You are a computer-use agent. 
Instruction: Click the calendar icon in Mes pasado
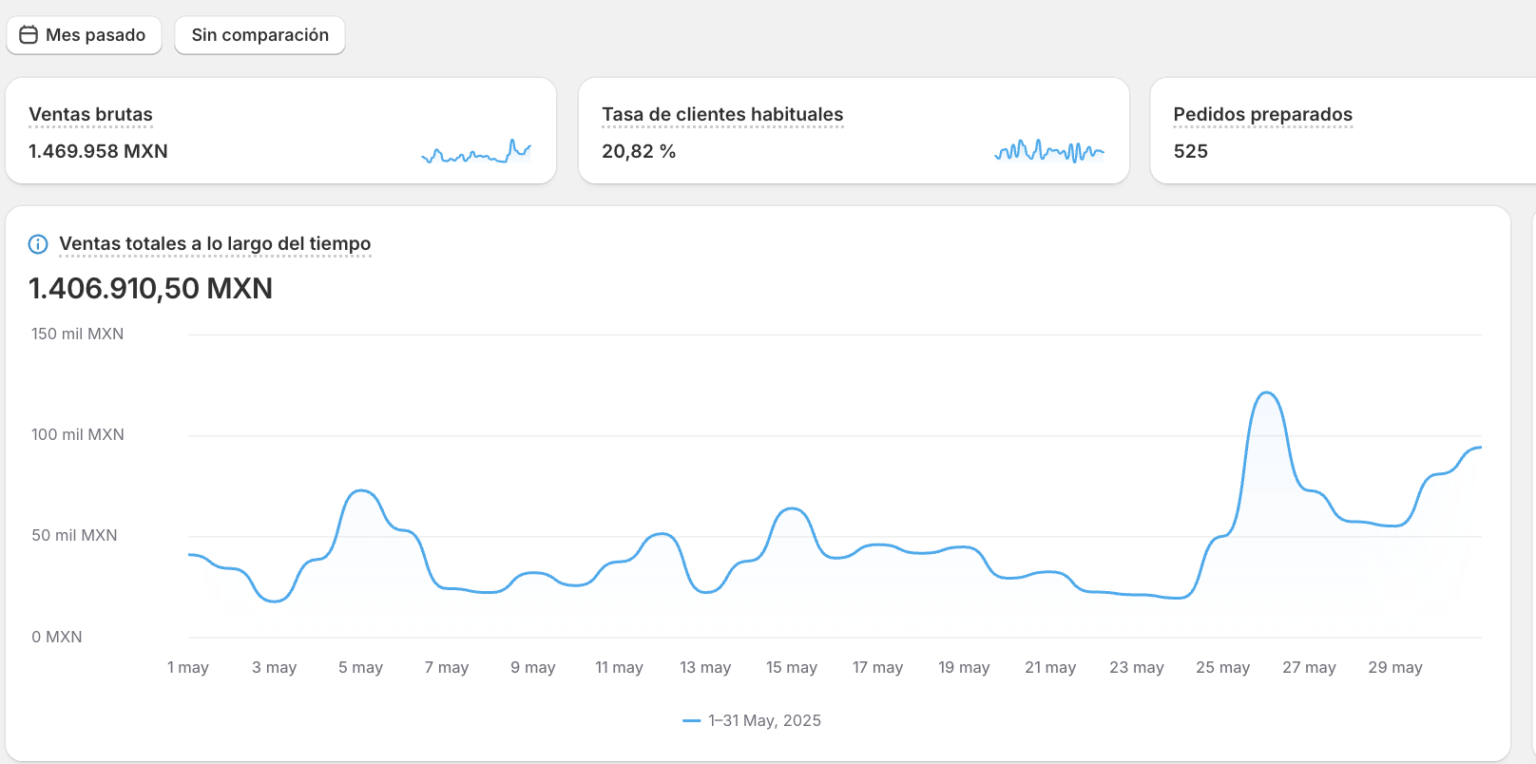click(29, 35)
